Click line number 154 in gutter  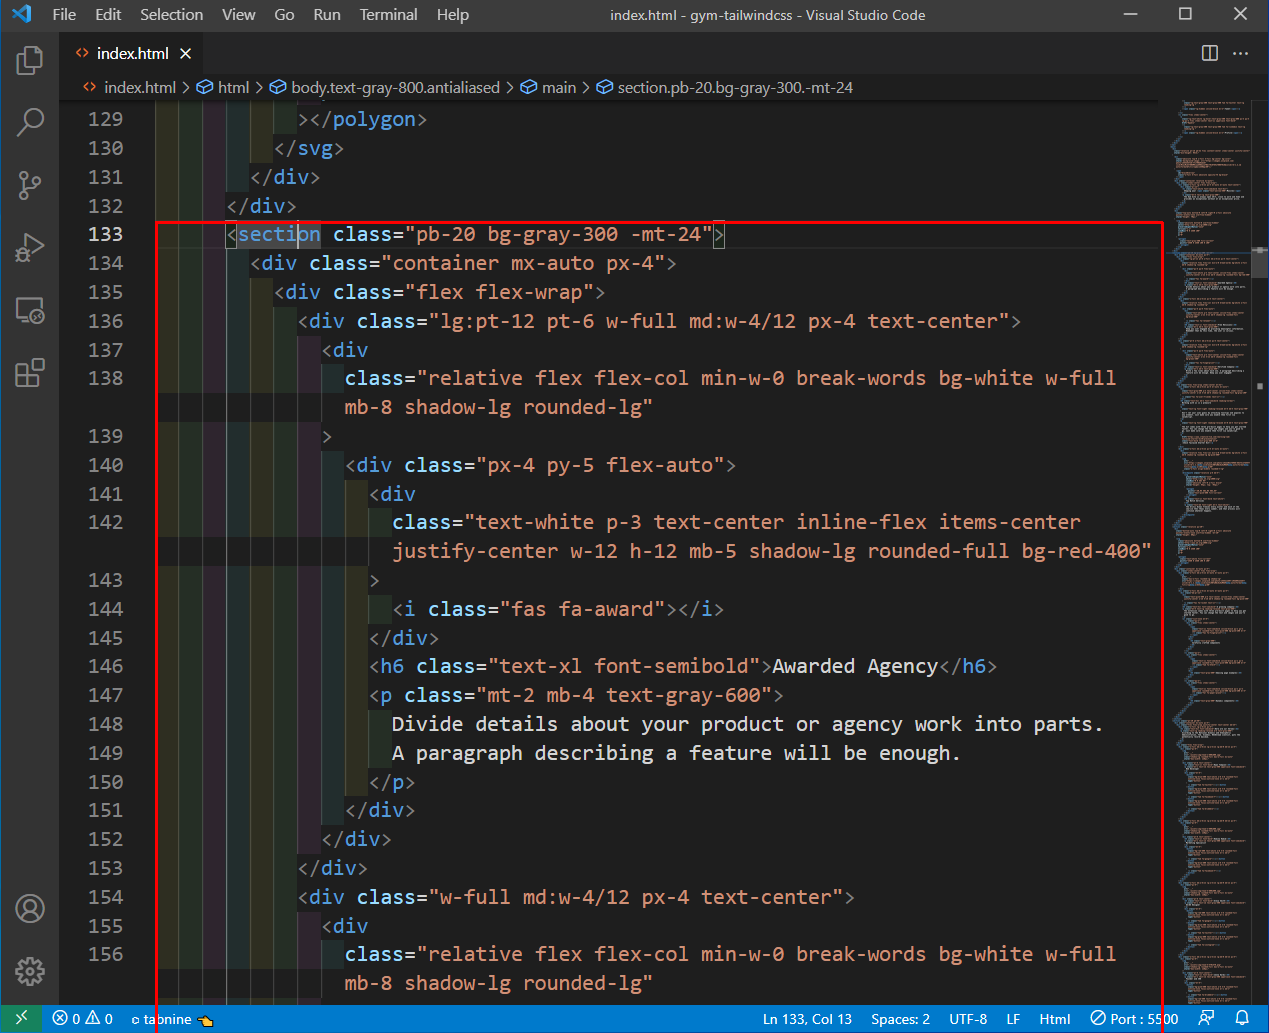(x=106, y=897)
